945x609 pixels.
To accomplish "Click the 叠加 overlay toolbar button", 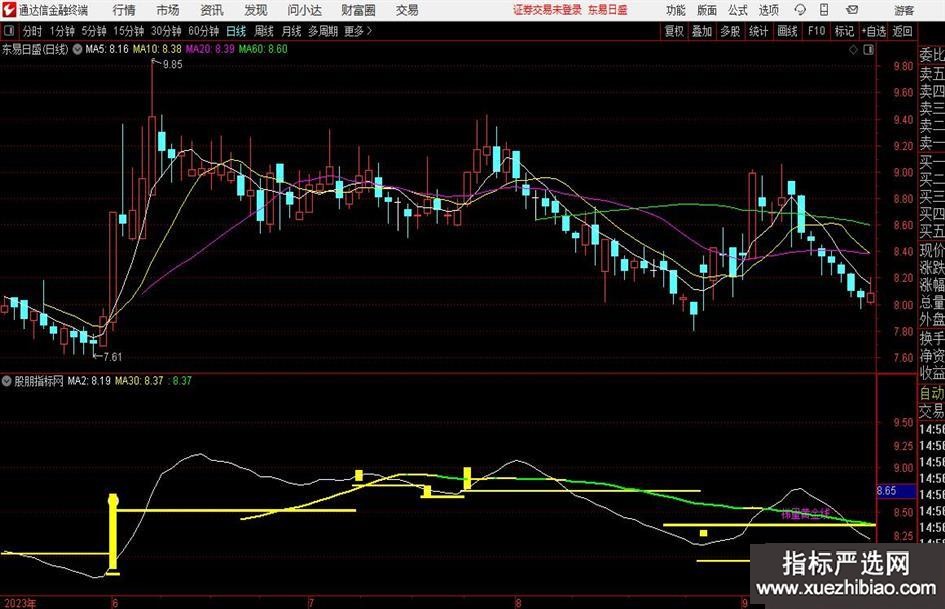I will point(702,31).
